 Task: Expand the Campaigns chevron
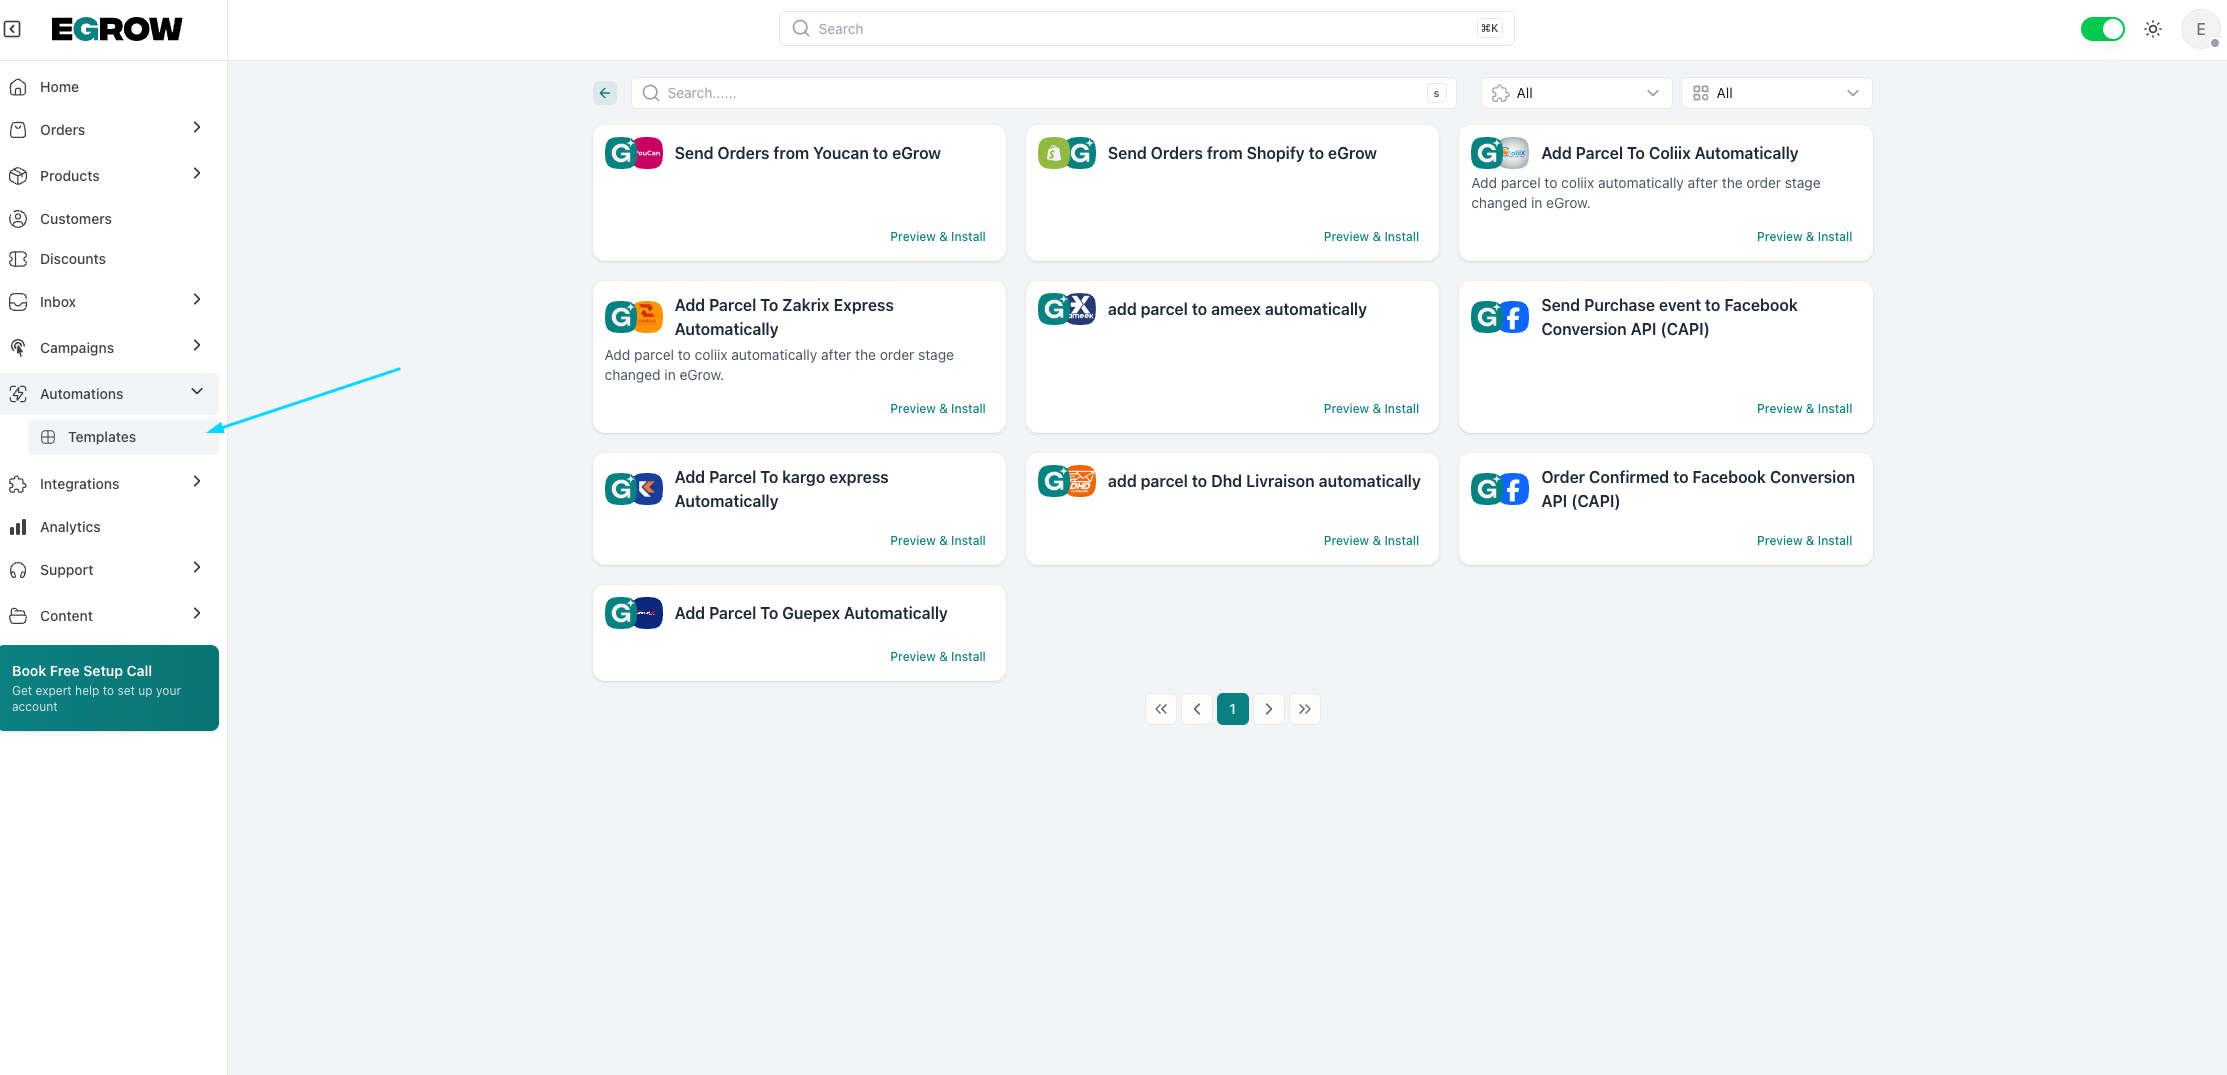[x=197, y=346]
